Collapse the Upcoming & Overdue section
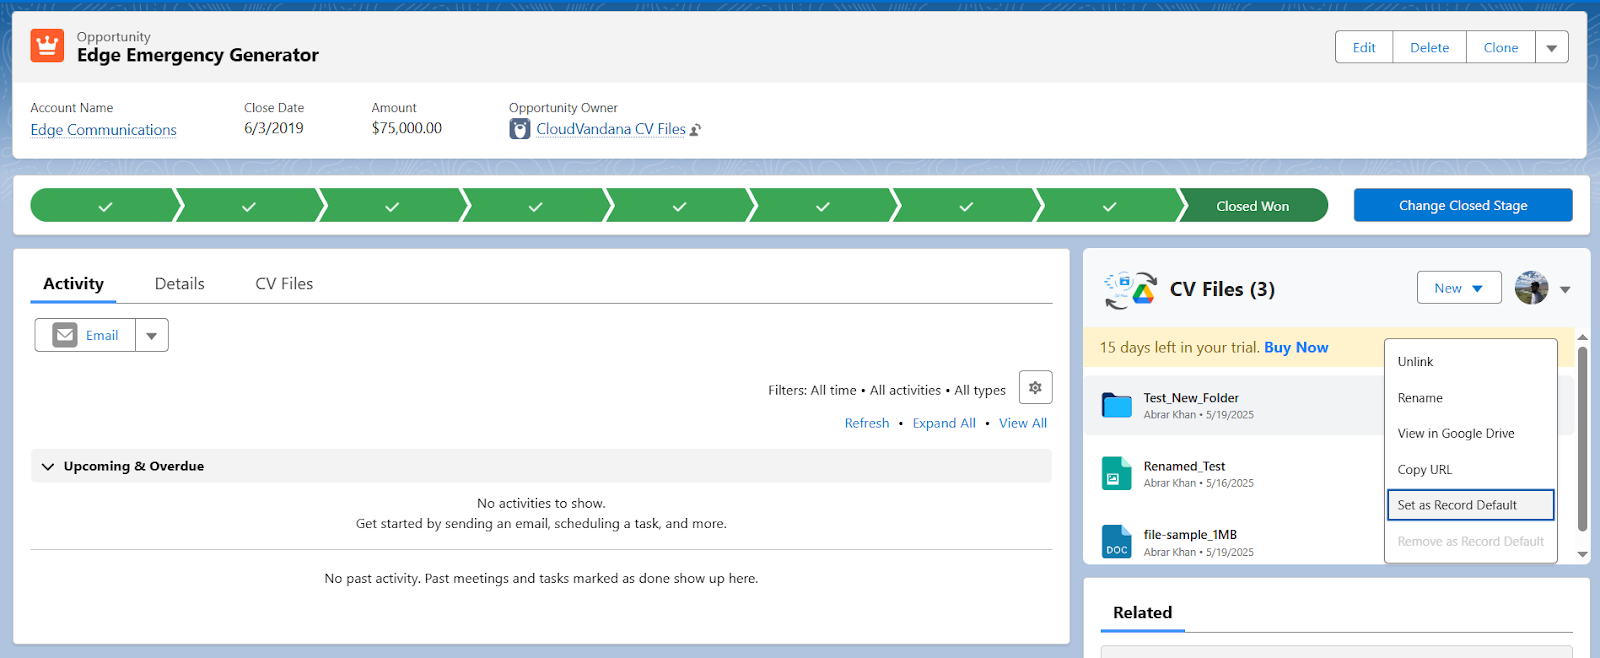Image resolution: width=1600 pixels, height=658 pixels. (48, 466)
